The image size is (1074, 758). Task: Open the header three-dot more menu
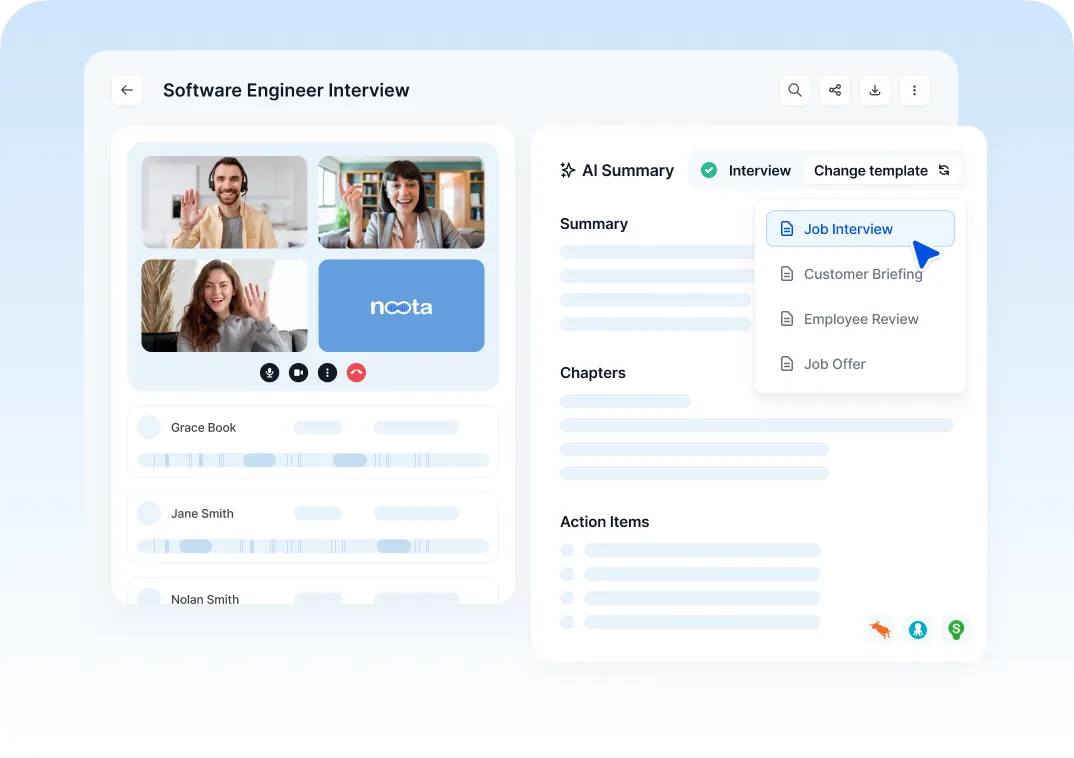915,90
